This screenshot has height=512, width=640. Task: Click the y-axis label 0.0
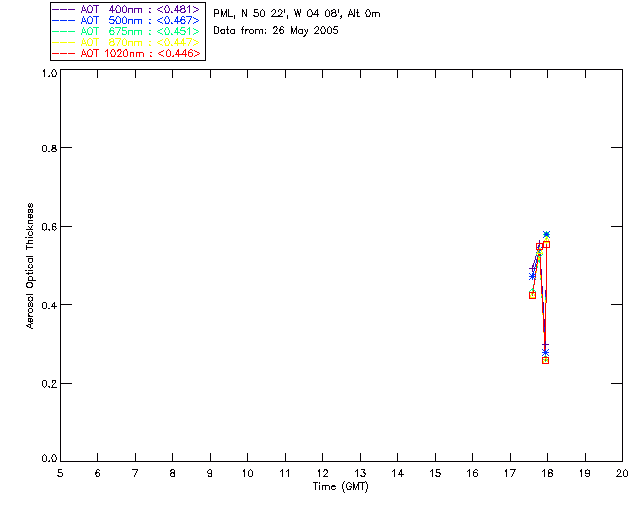[49, 459]
